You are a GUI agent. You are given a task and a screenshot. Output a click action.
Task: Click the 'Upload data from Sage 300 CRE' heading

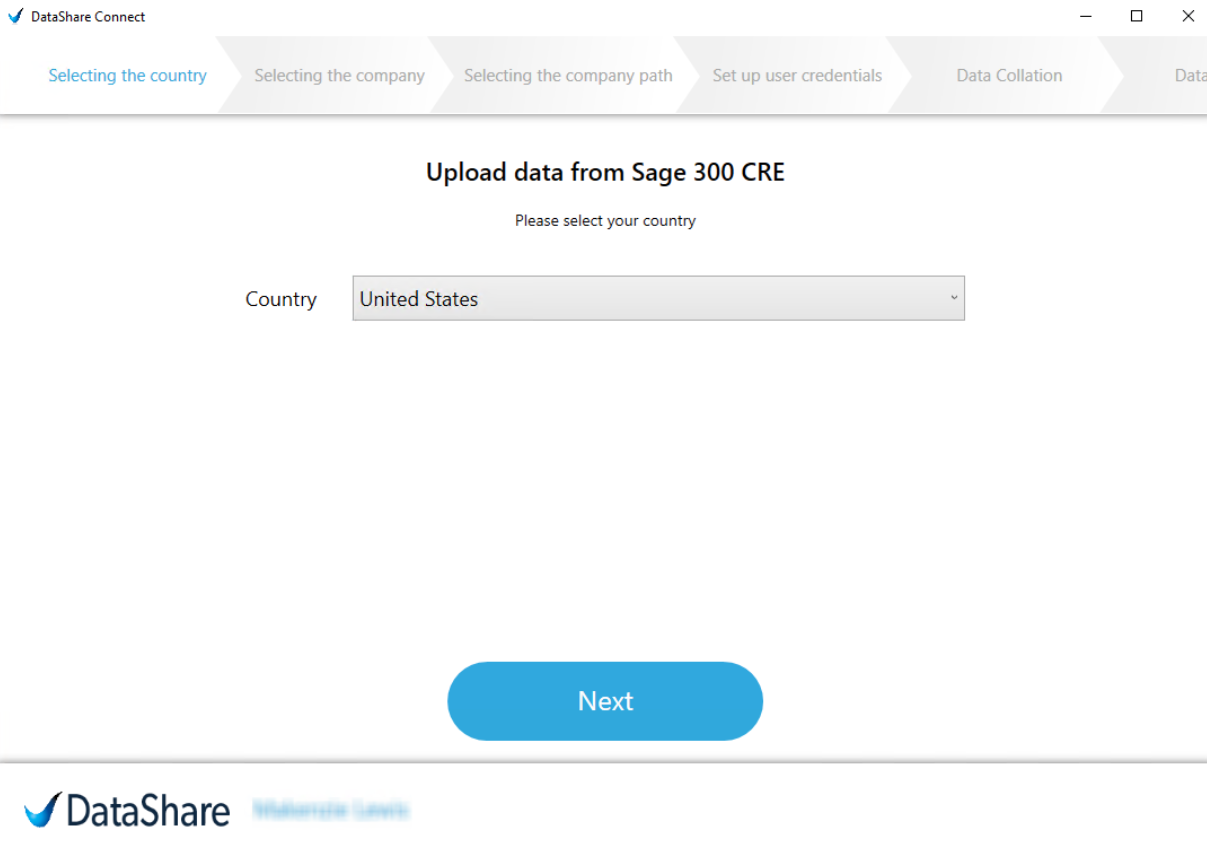[605, 172]
